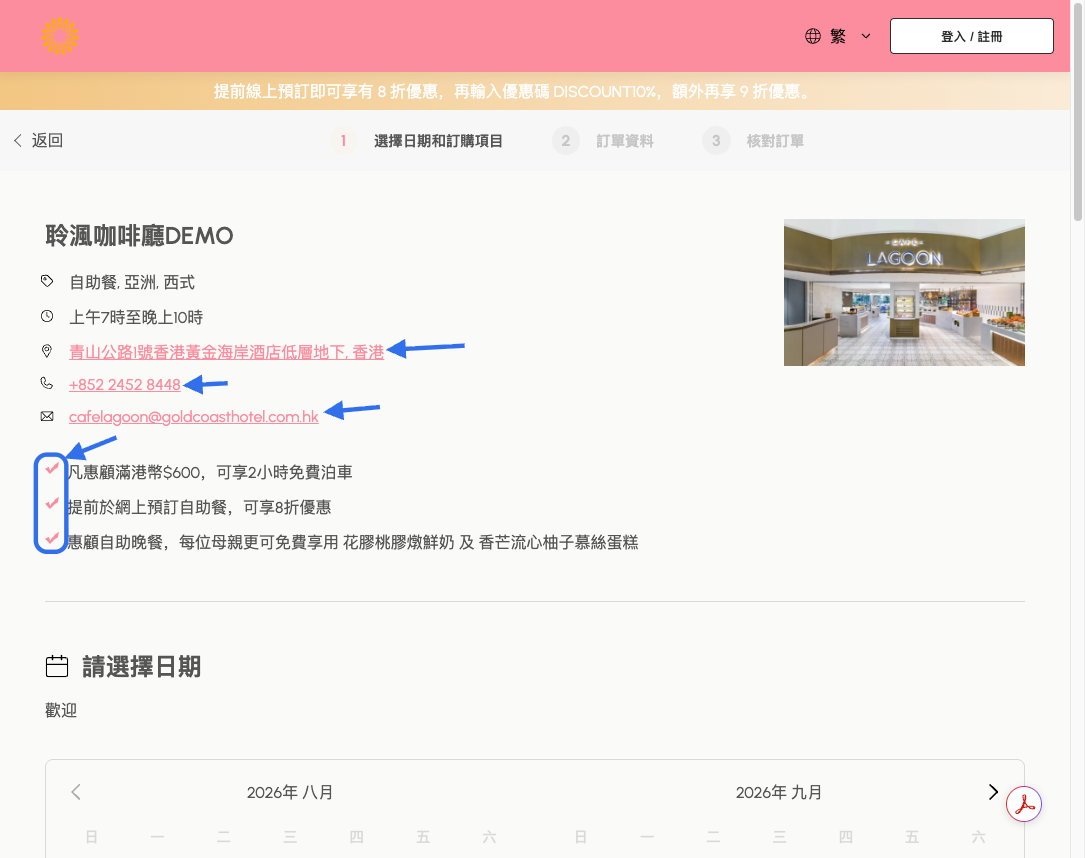Click the 歡迎 welcome text

coord(61,711)
